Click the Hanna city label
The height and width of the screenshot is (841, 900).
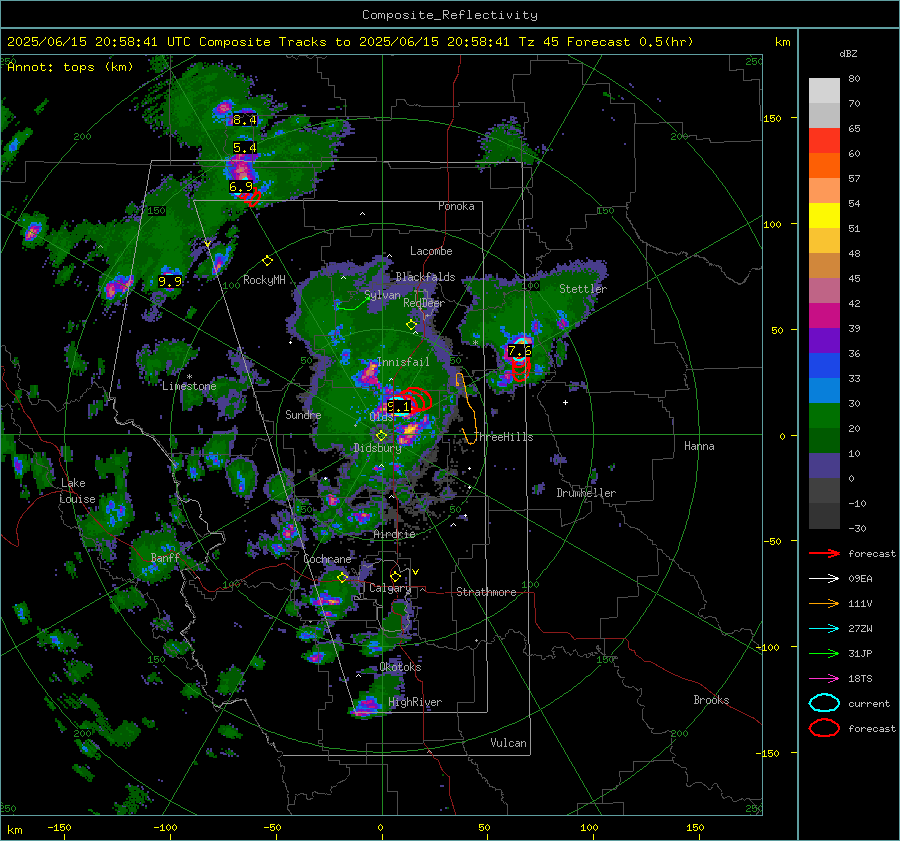[699, 446]
